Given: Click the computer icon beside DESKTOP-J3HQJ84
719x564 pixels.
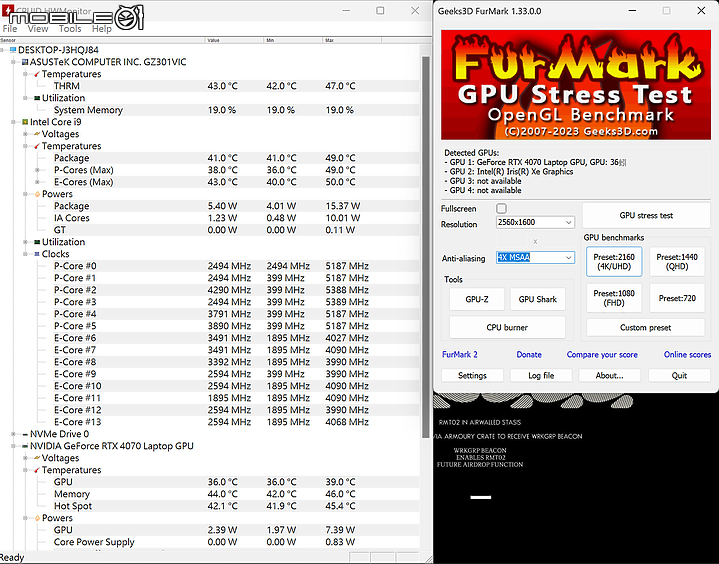Looking at the screenshot, I should click(x=13, y=50).
